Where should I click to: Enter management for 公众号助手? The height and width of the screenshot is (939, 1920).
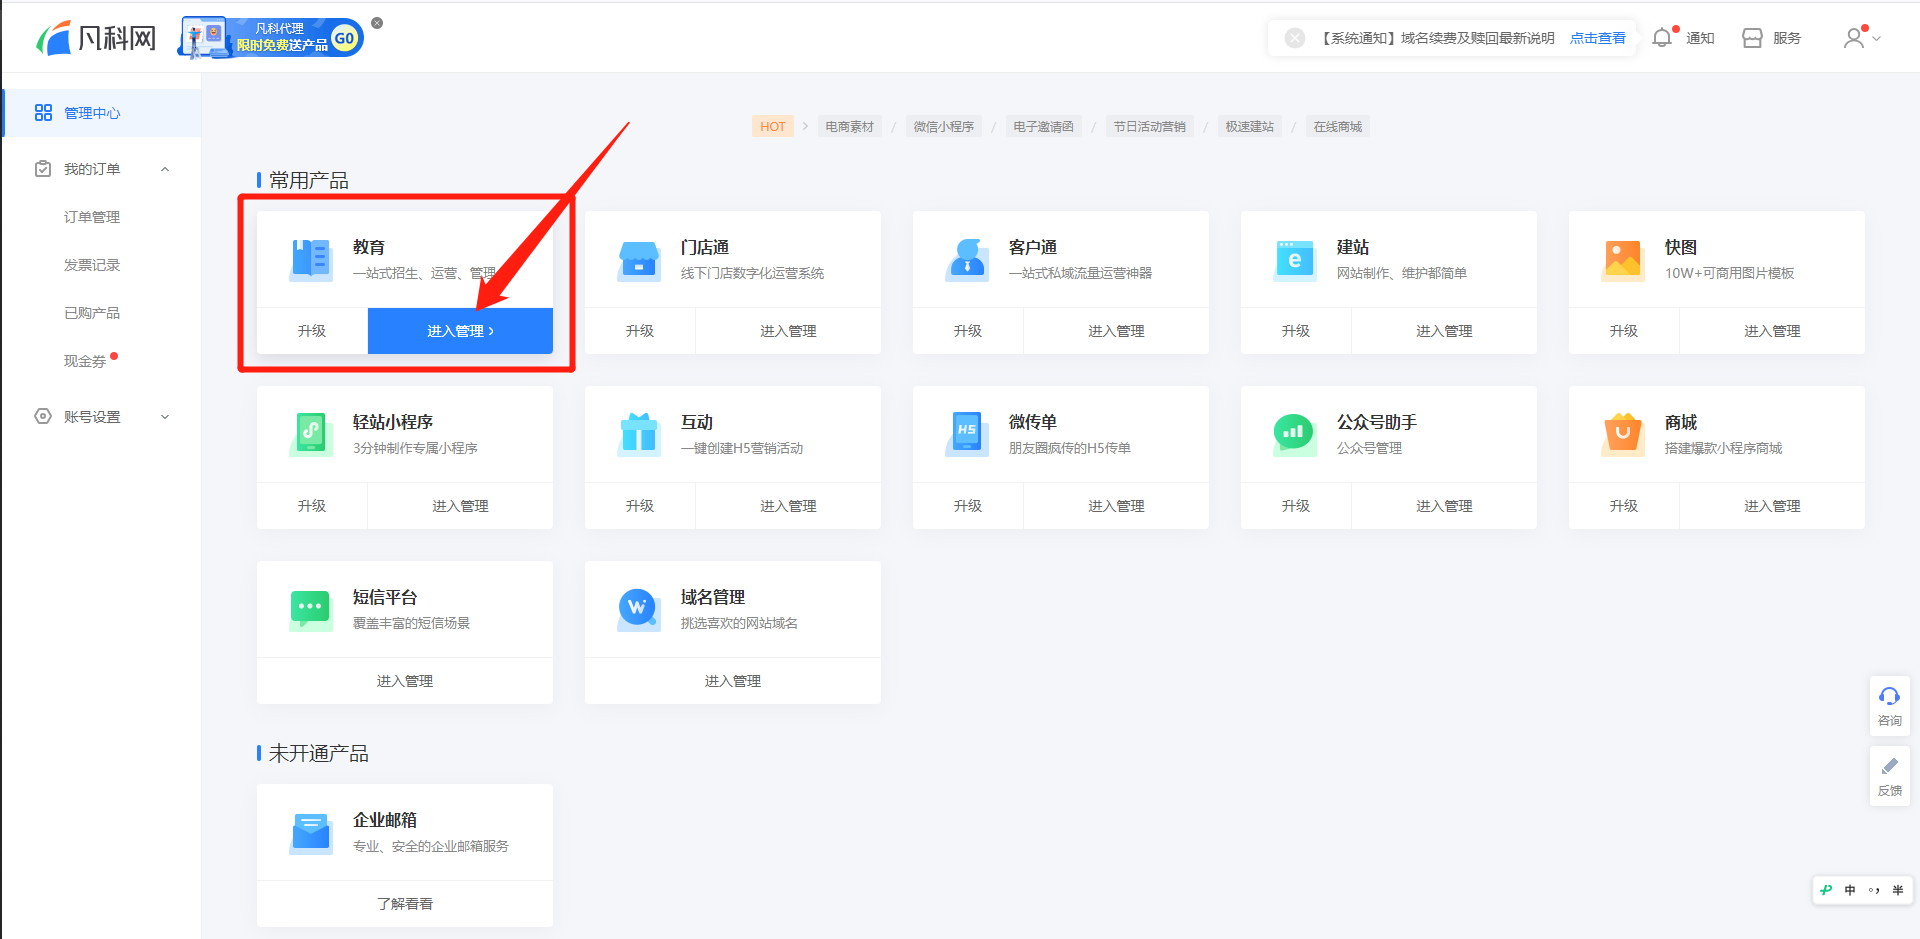[1444, 506]
